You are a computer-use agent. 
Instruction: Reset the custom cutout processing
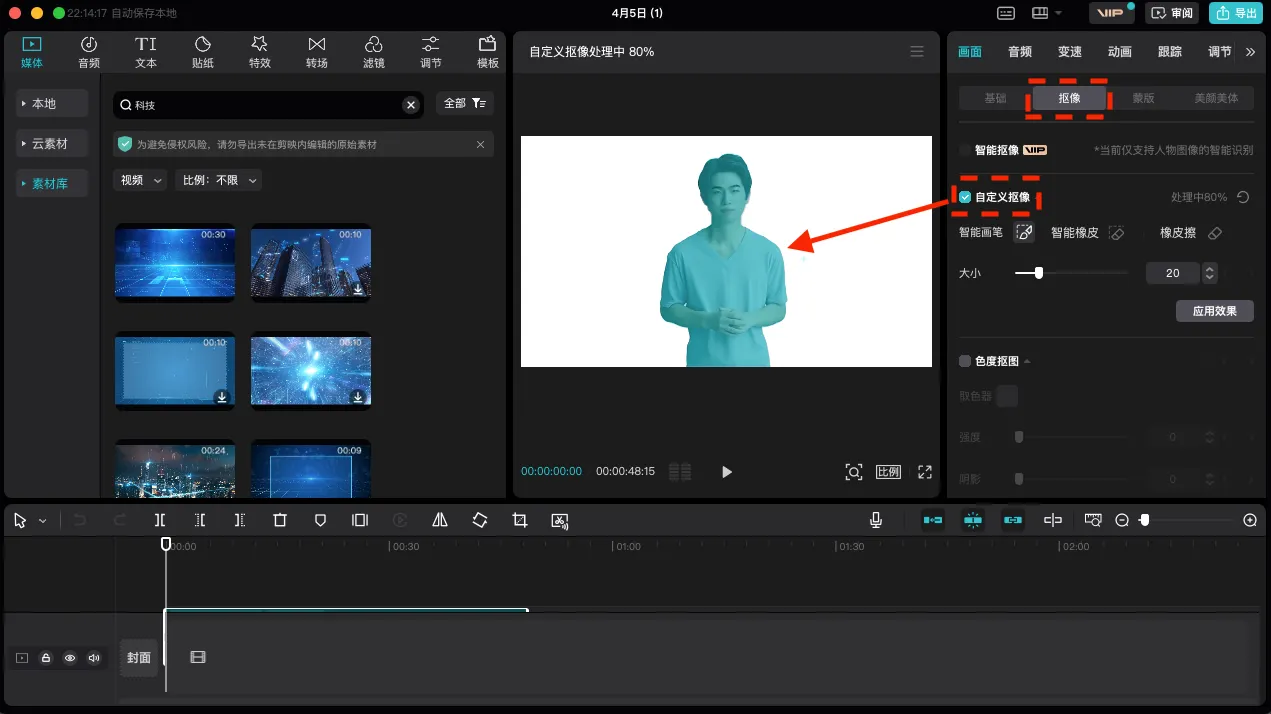tap(1243, 197)
